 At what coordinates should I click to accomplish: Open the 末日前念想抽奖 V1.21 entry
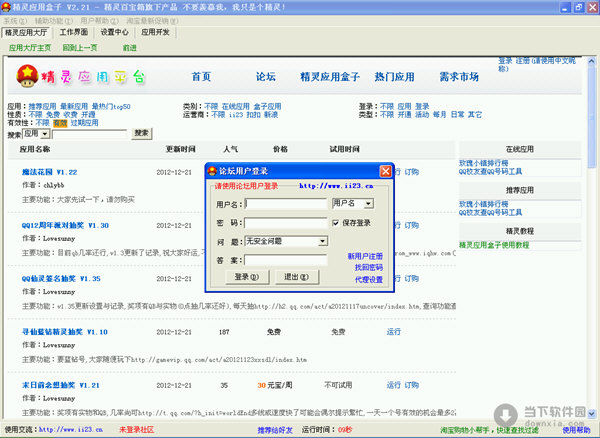(60, 385)
